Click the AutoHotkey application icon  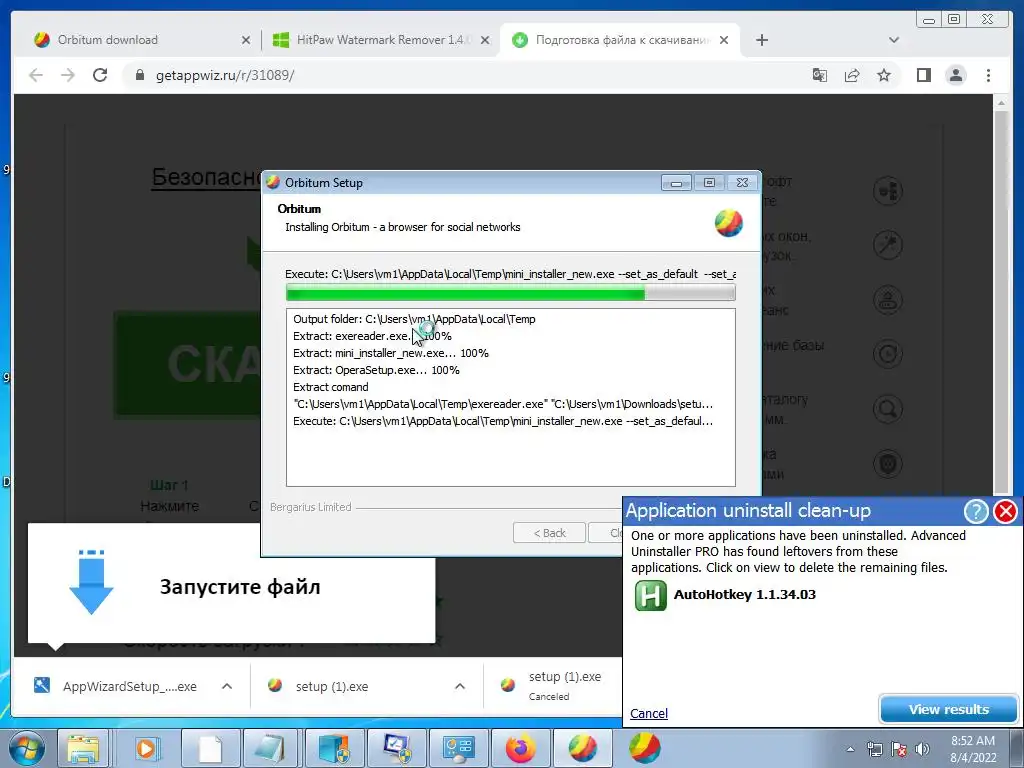650,595
